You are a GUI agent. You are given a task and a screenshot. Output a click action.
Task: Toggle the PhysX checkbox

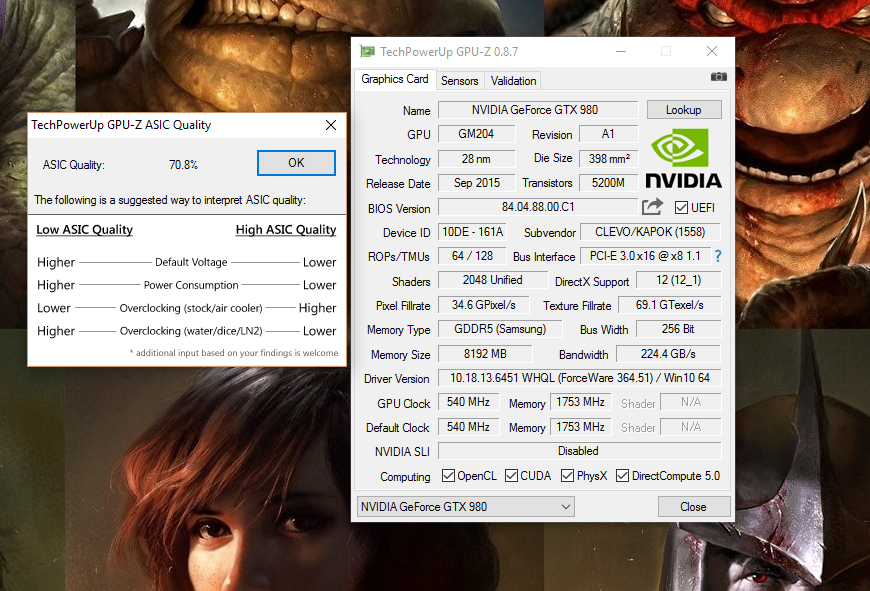(x=567, y=476)
